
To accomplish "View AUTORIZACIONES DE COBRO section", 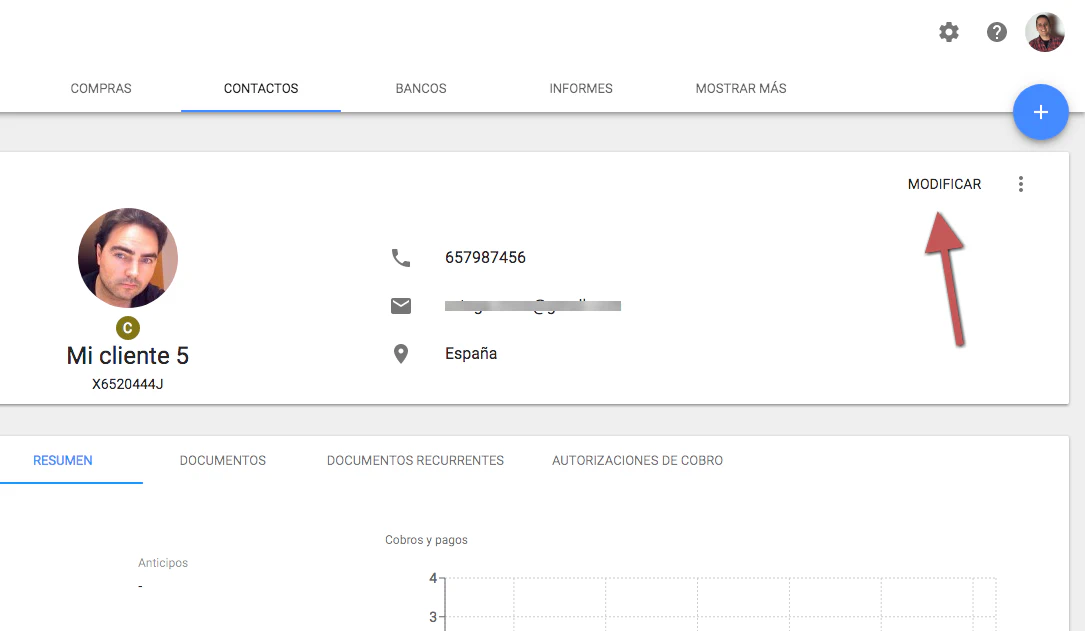I will click(637, 460).
